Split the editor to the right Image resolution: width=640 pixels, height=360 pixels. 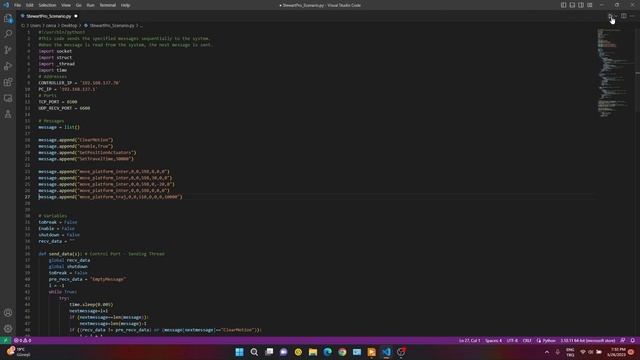624,16
